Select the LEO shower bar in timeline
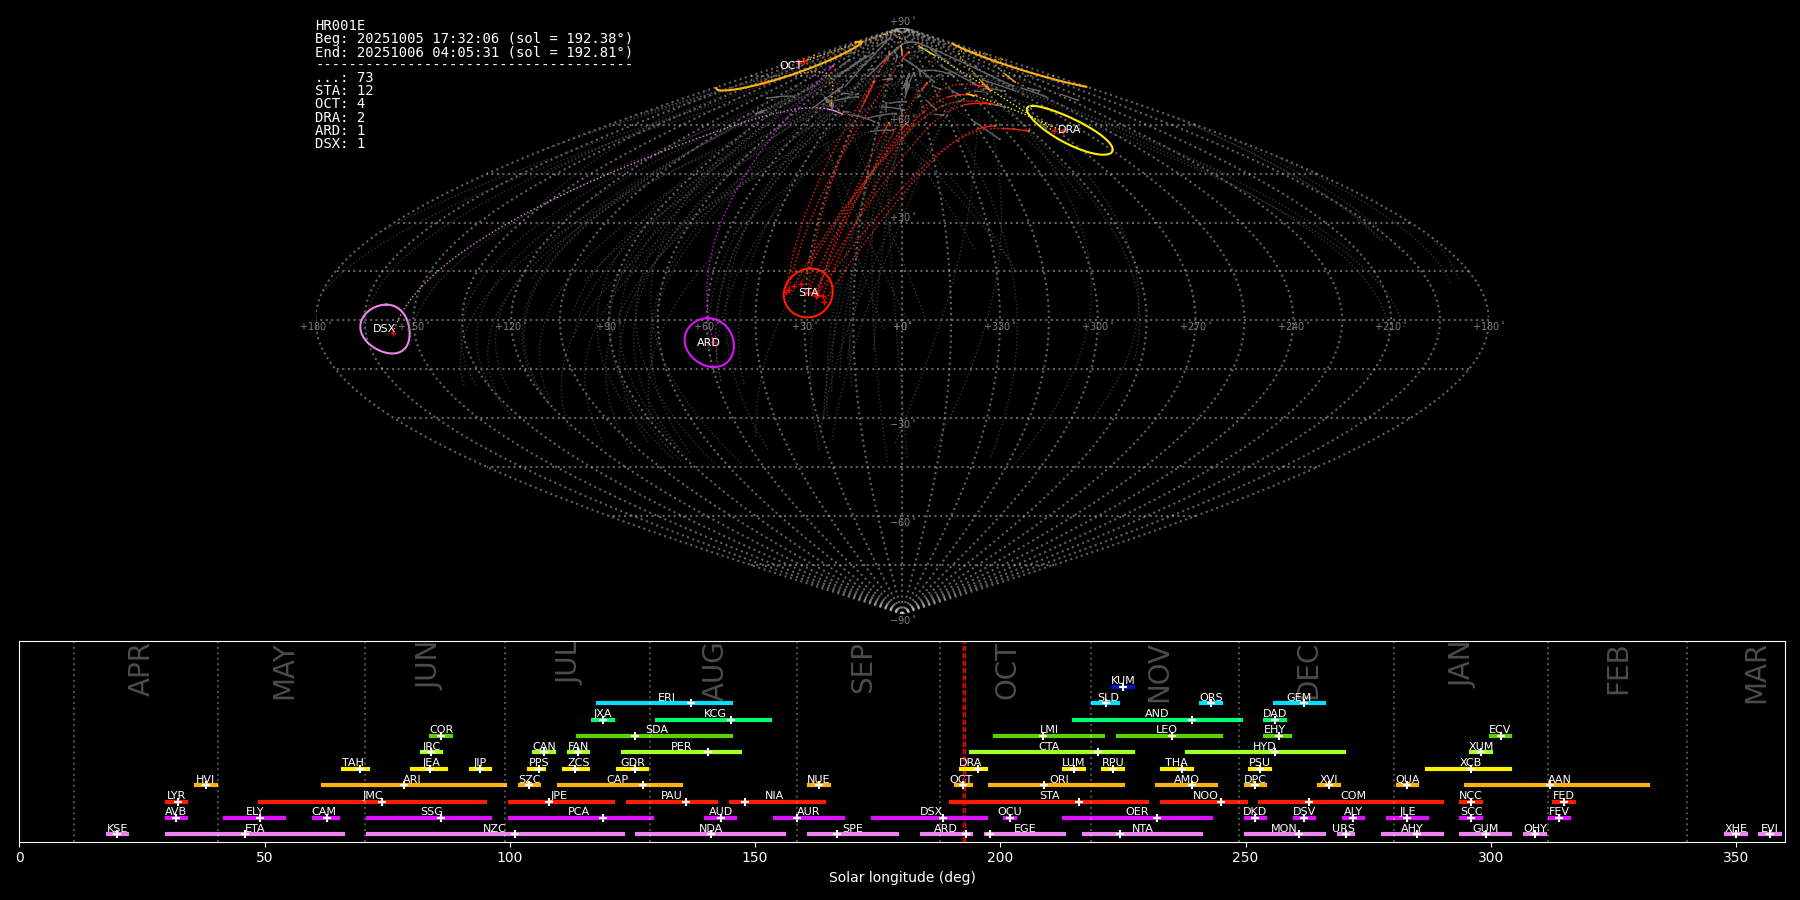 coord(1168,736)
